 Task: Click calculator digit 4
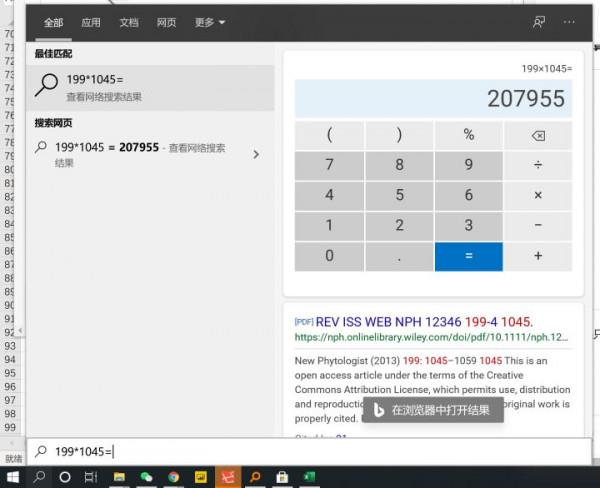click(x=329, y=195)
